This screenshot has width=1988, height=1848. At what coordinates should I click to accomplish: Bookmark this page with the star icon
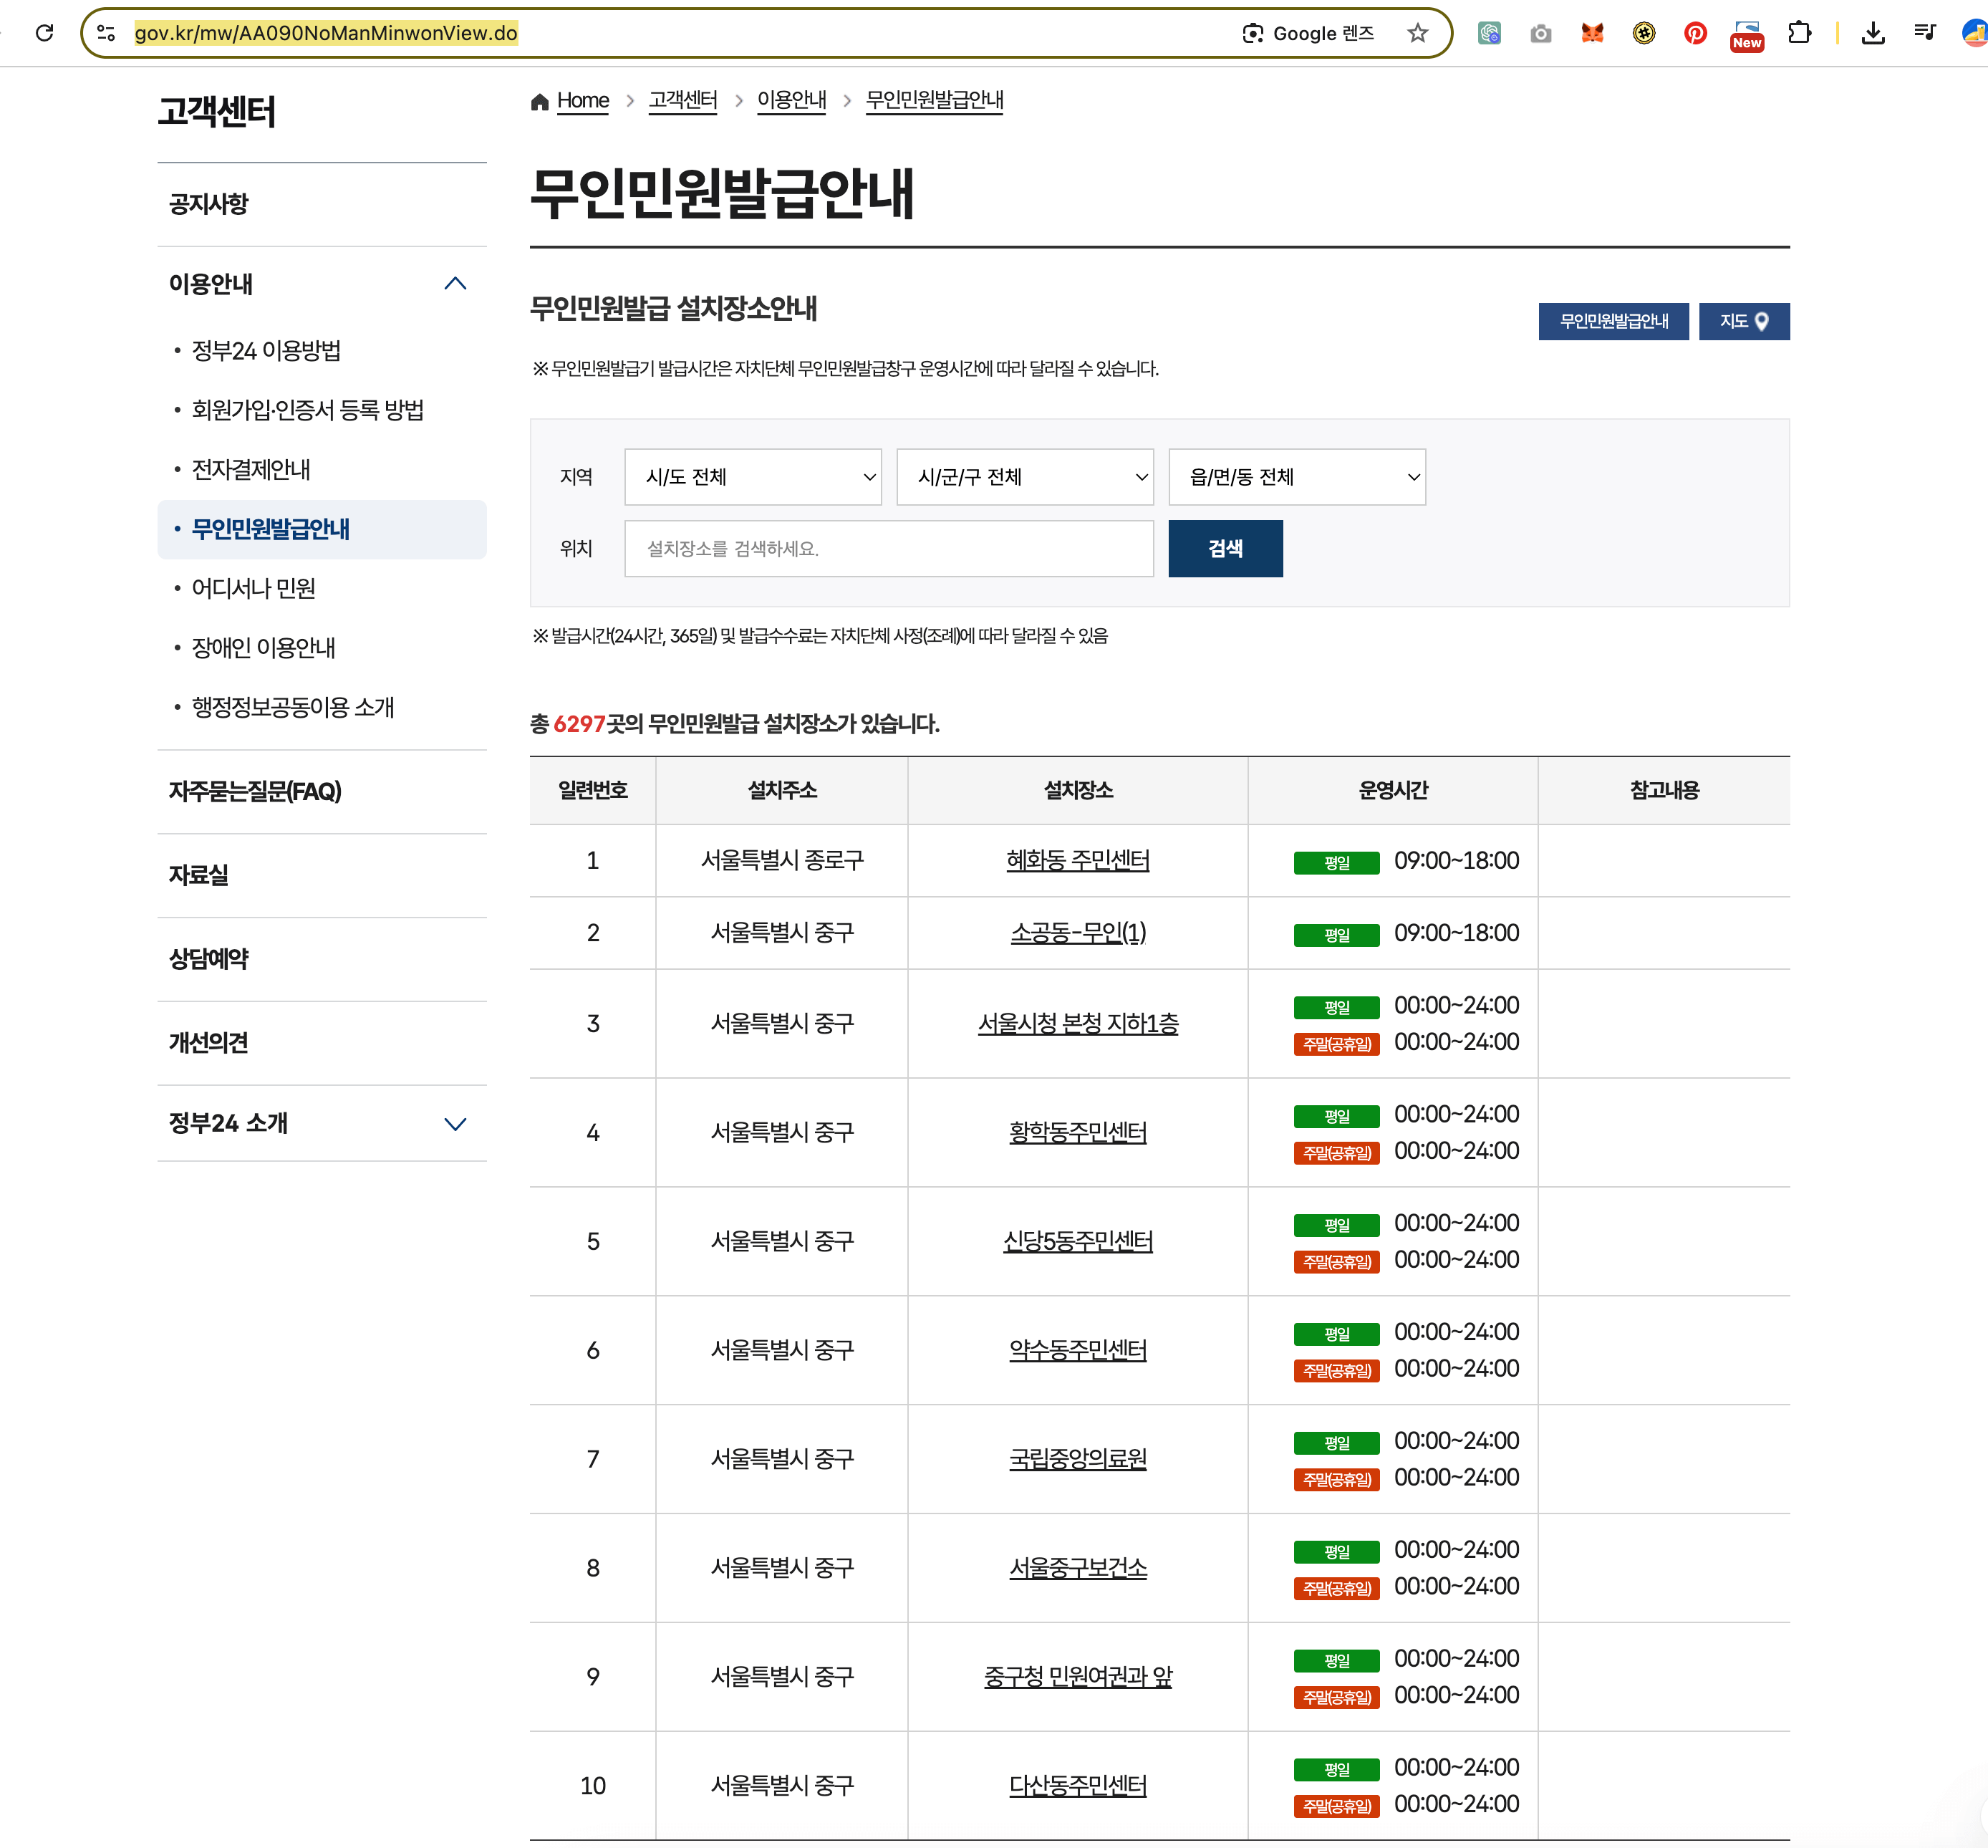coord(1417,33)
